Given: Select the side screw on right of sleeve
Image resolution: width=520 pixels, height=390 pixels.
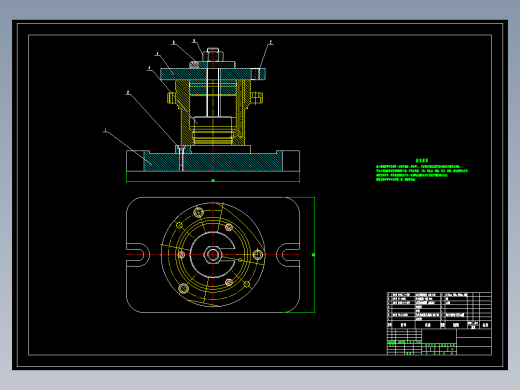Looking at the screenshot, I should pyautogui.click(x=256, y=98).
